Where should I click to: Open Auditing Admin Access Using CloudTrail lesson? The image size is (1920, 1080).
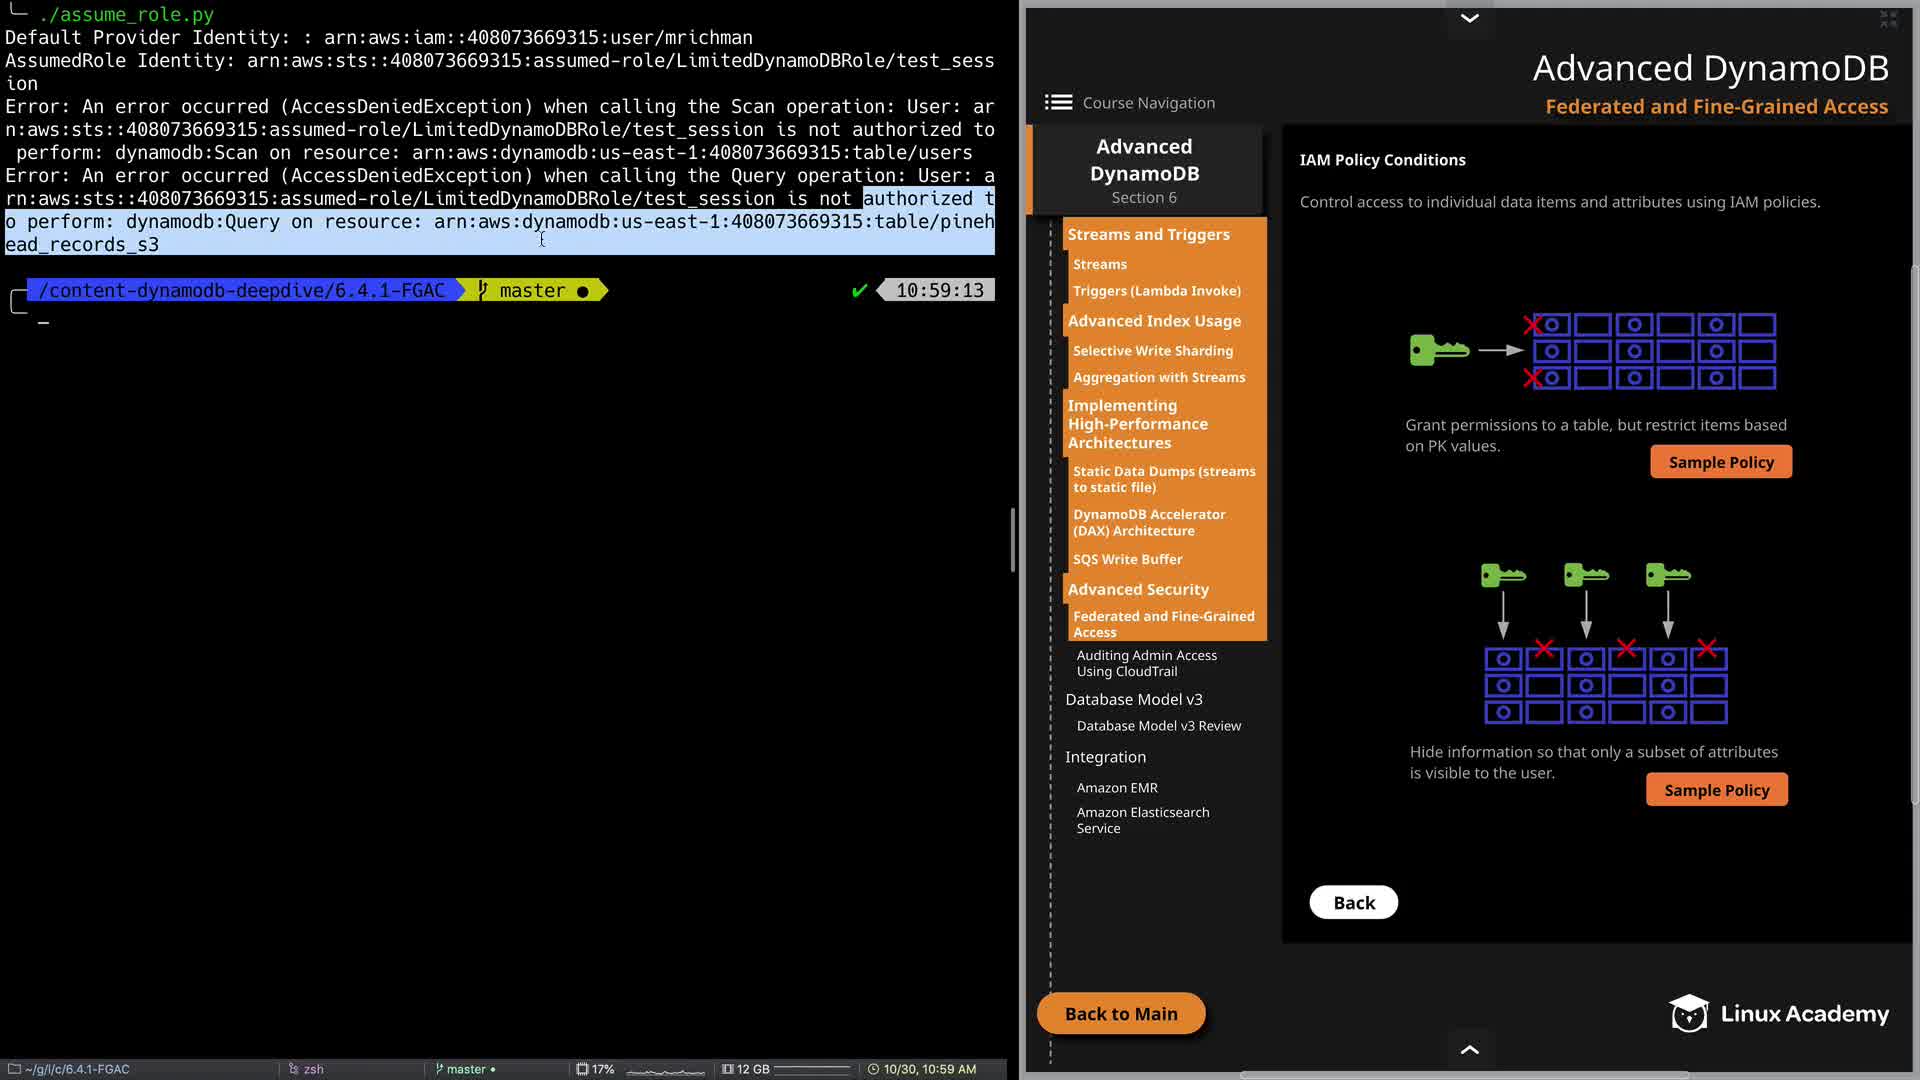(x=1146, y=663)
